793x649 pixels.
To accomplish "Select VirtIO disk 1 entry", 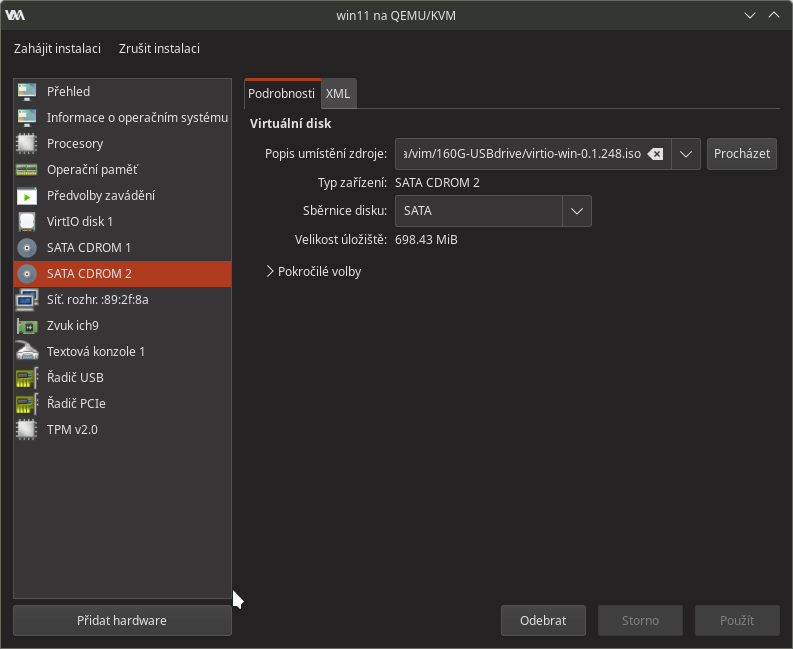I will pos(122,222).
